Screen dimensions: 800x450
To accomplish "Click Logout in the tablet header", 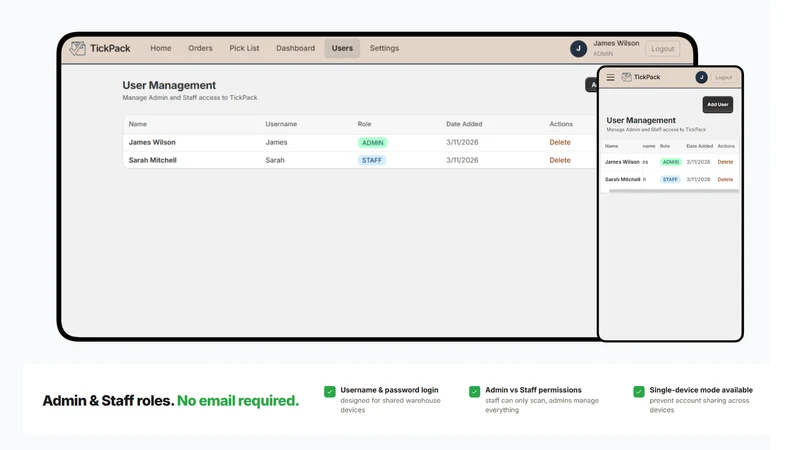I will (x=662, y=48).
